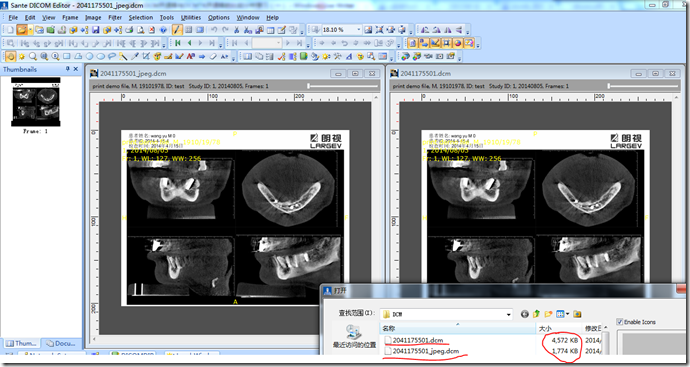Select the Eraser tool
Image resolution: width=690 pixels, height=367 pixels.
[213, 57]
